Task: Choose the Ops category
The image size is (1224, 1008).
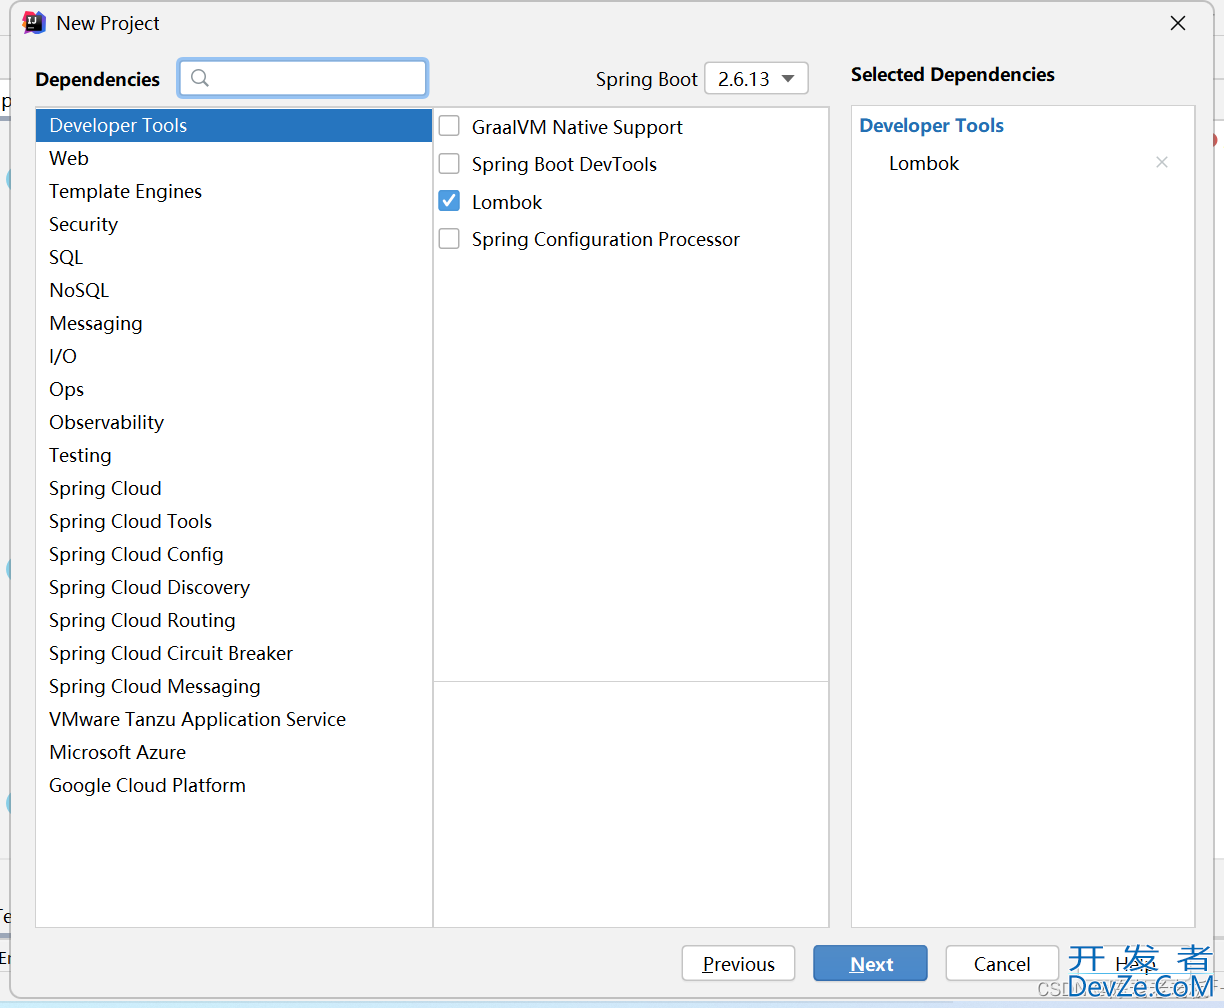Action: 234,389
